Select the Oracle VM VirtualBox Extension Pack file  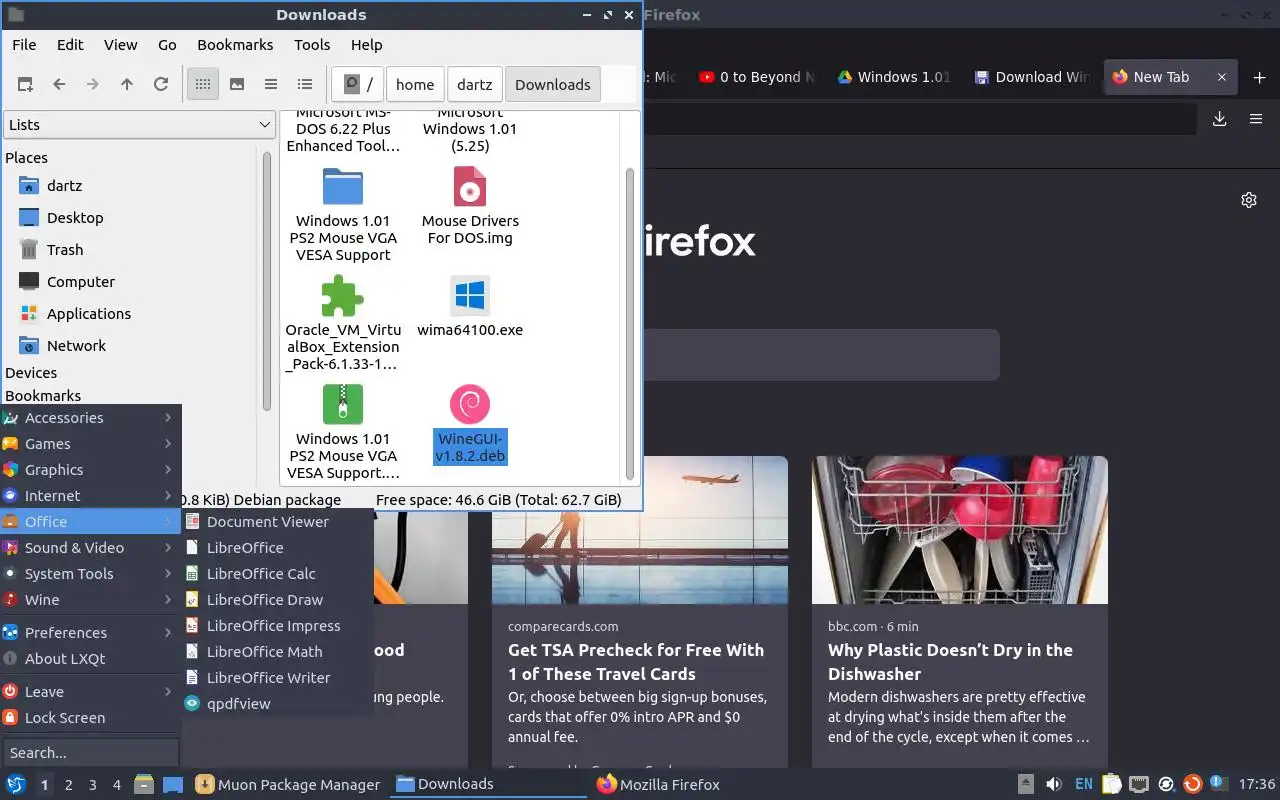343,323
